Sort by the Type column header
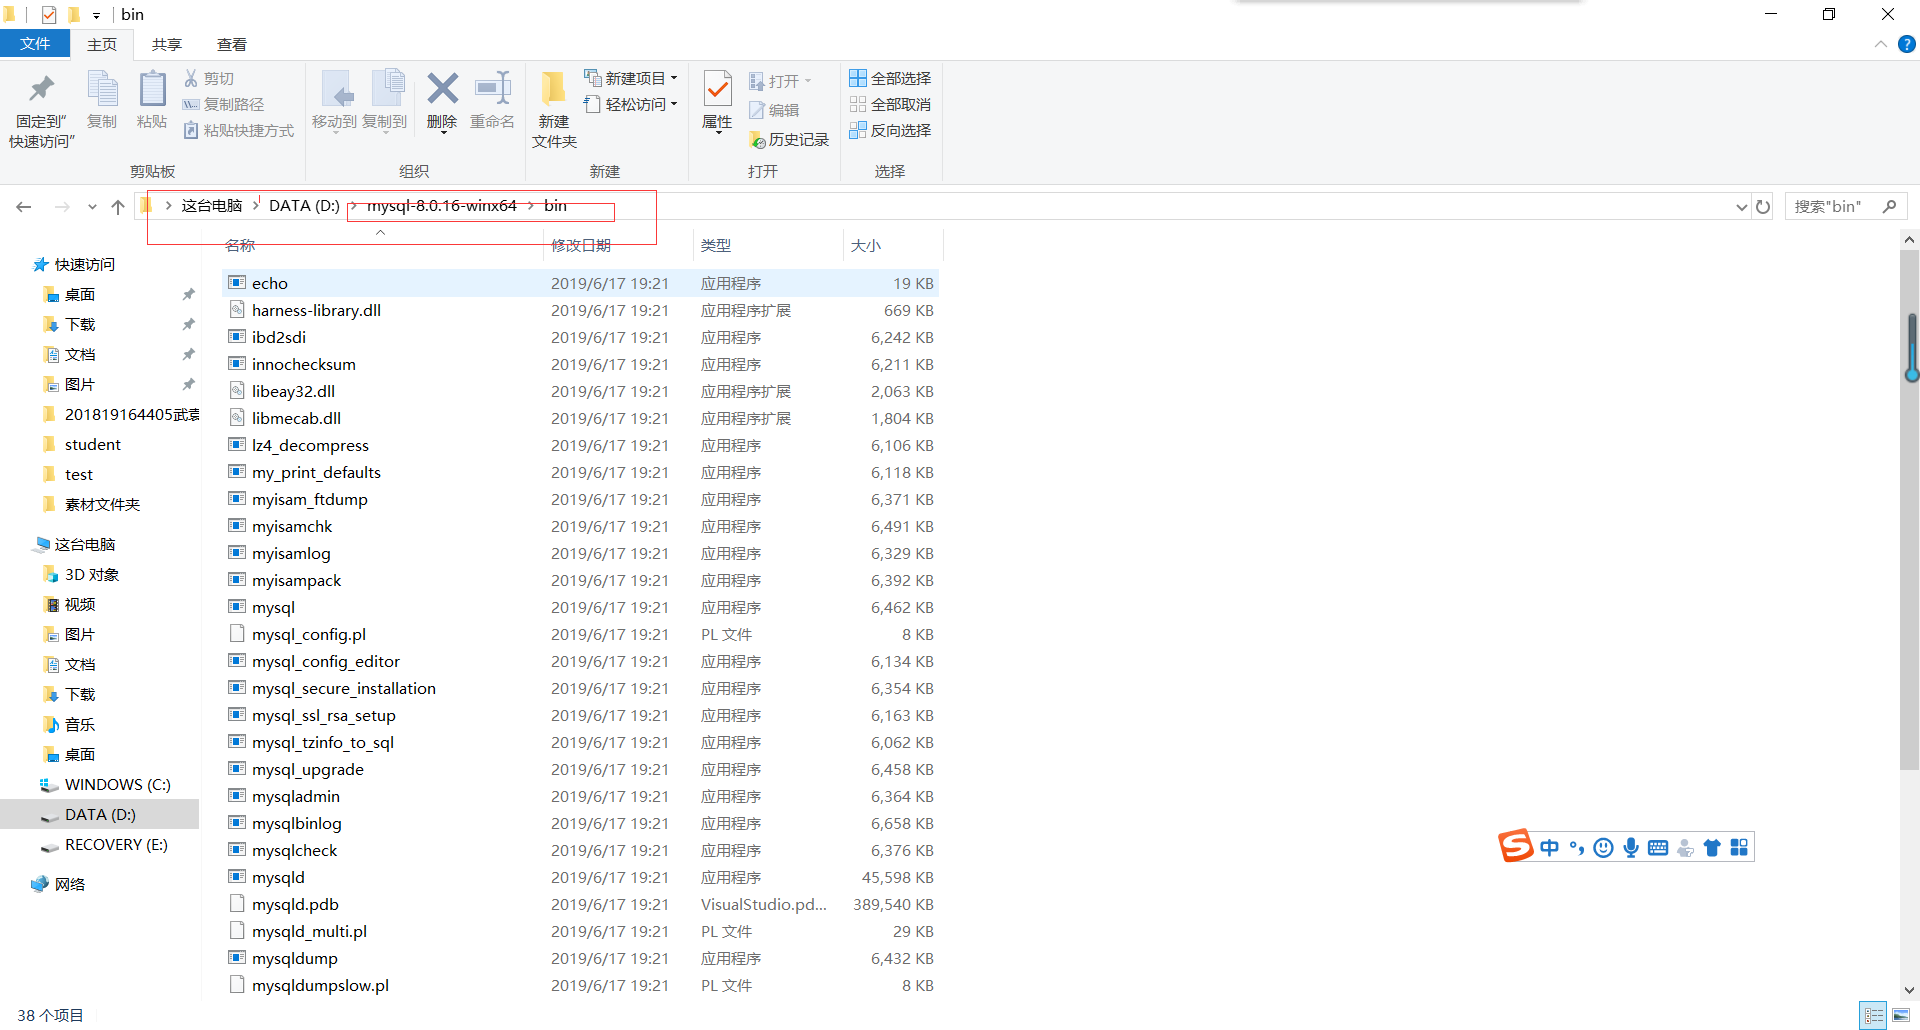The height and width of the screenshot is (1030, 1920). pos(768,245)
